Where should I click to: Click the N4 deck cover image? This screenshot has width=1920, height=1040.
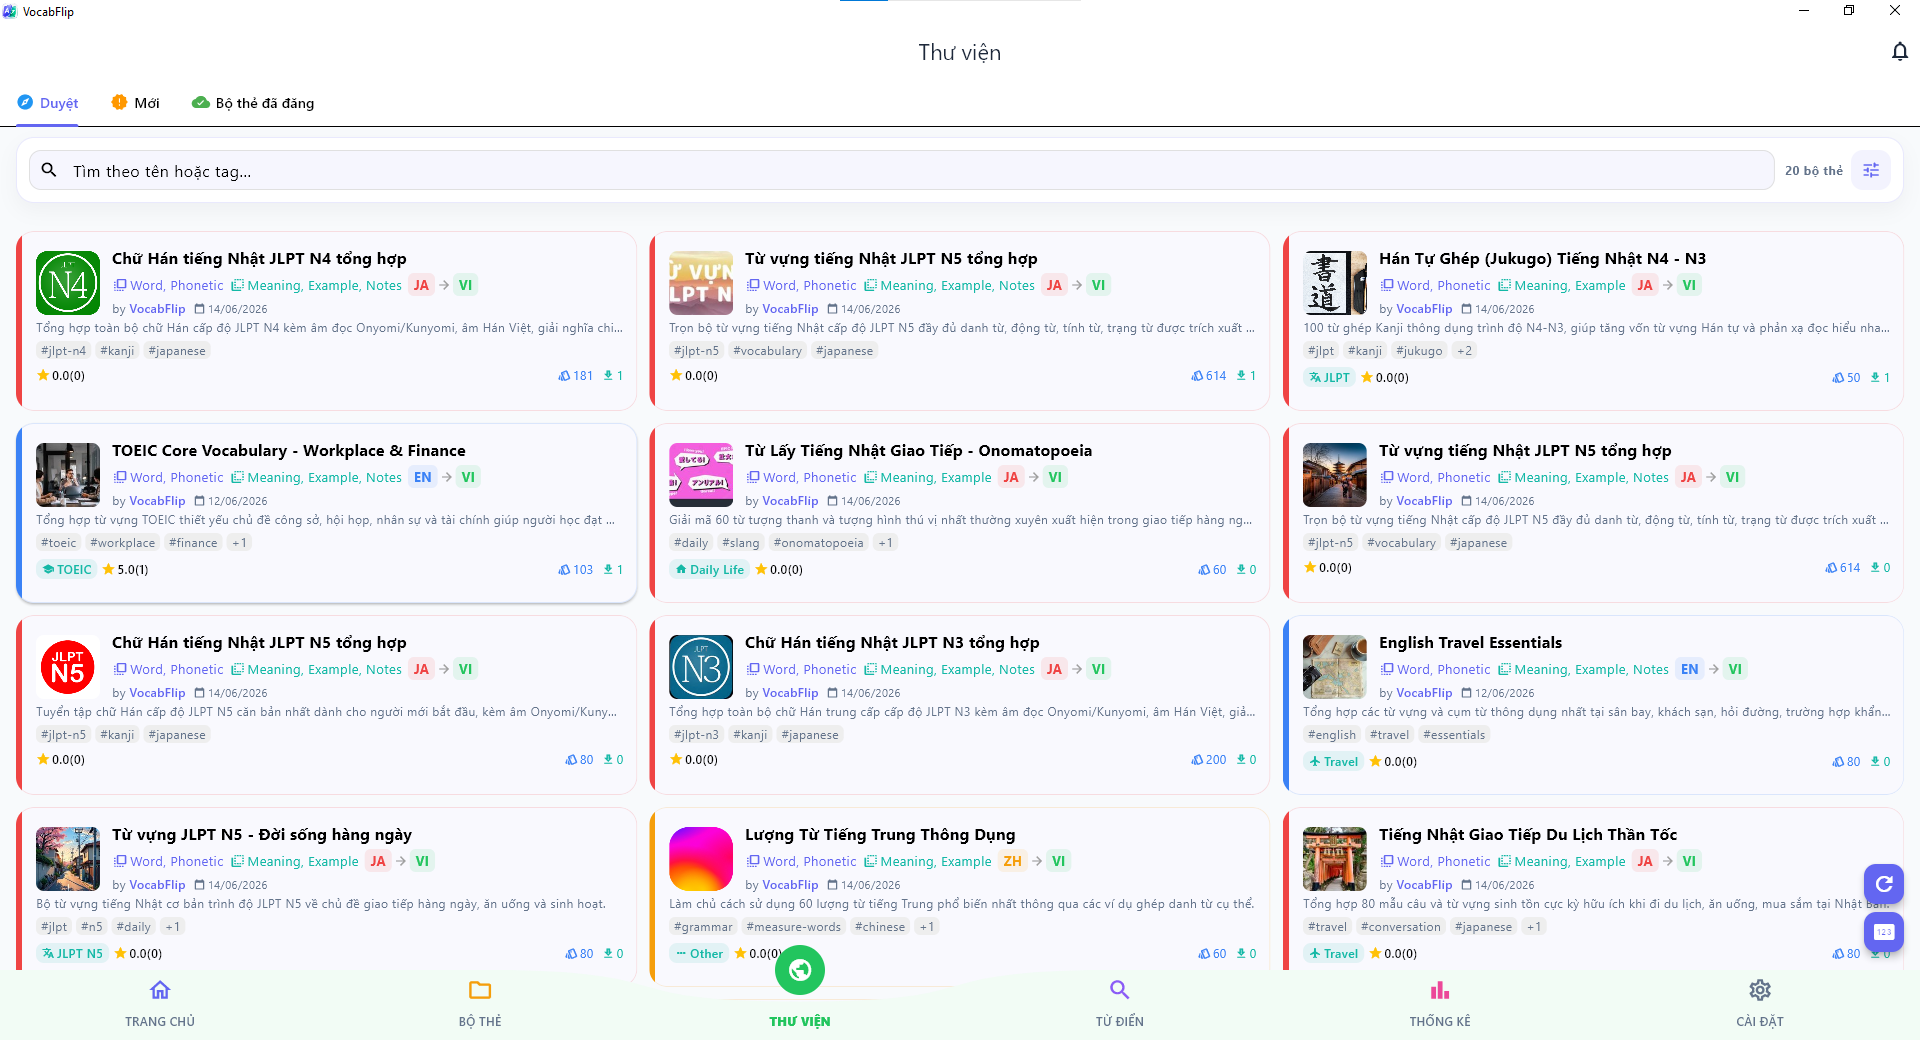(68, 283)
